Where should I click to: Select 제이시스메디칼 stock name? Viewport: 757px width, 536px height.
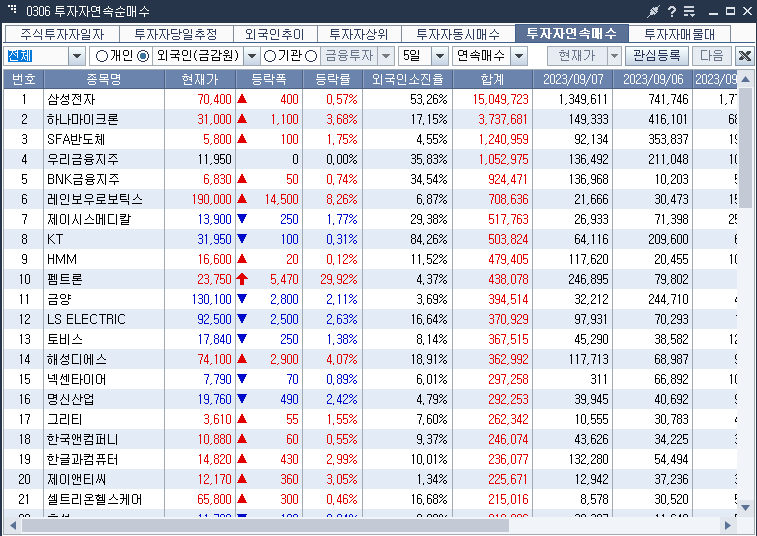(x=89, y=220)
